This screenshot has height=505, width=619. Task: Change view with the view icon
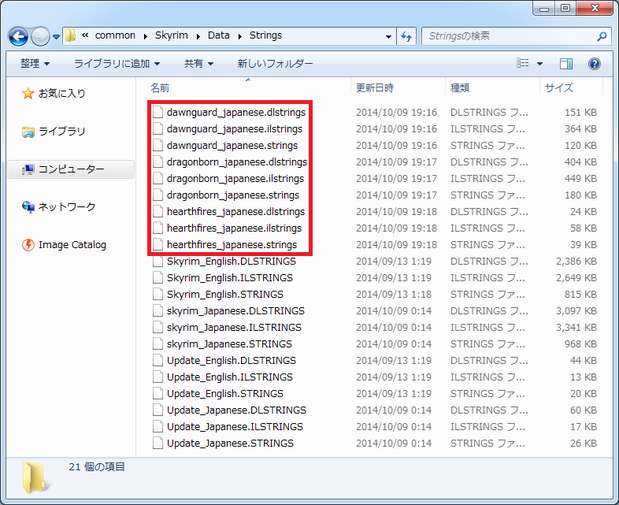523,63
